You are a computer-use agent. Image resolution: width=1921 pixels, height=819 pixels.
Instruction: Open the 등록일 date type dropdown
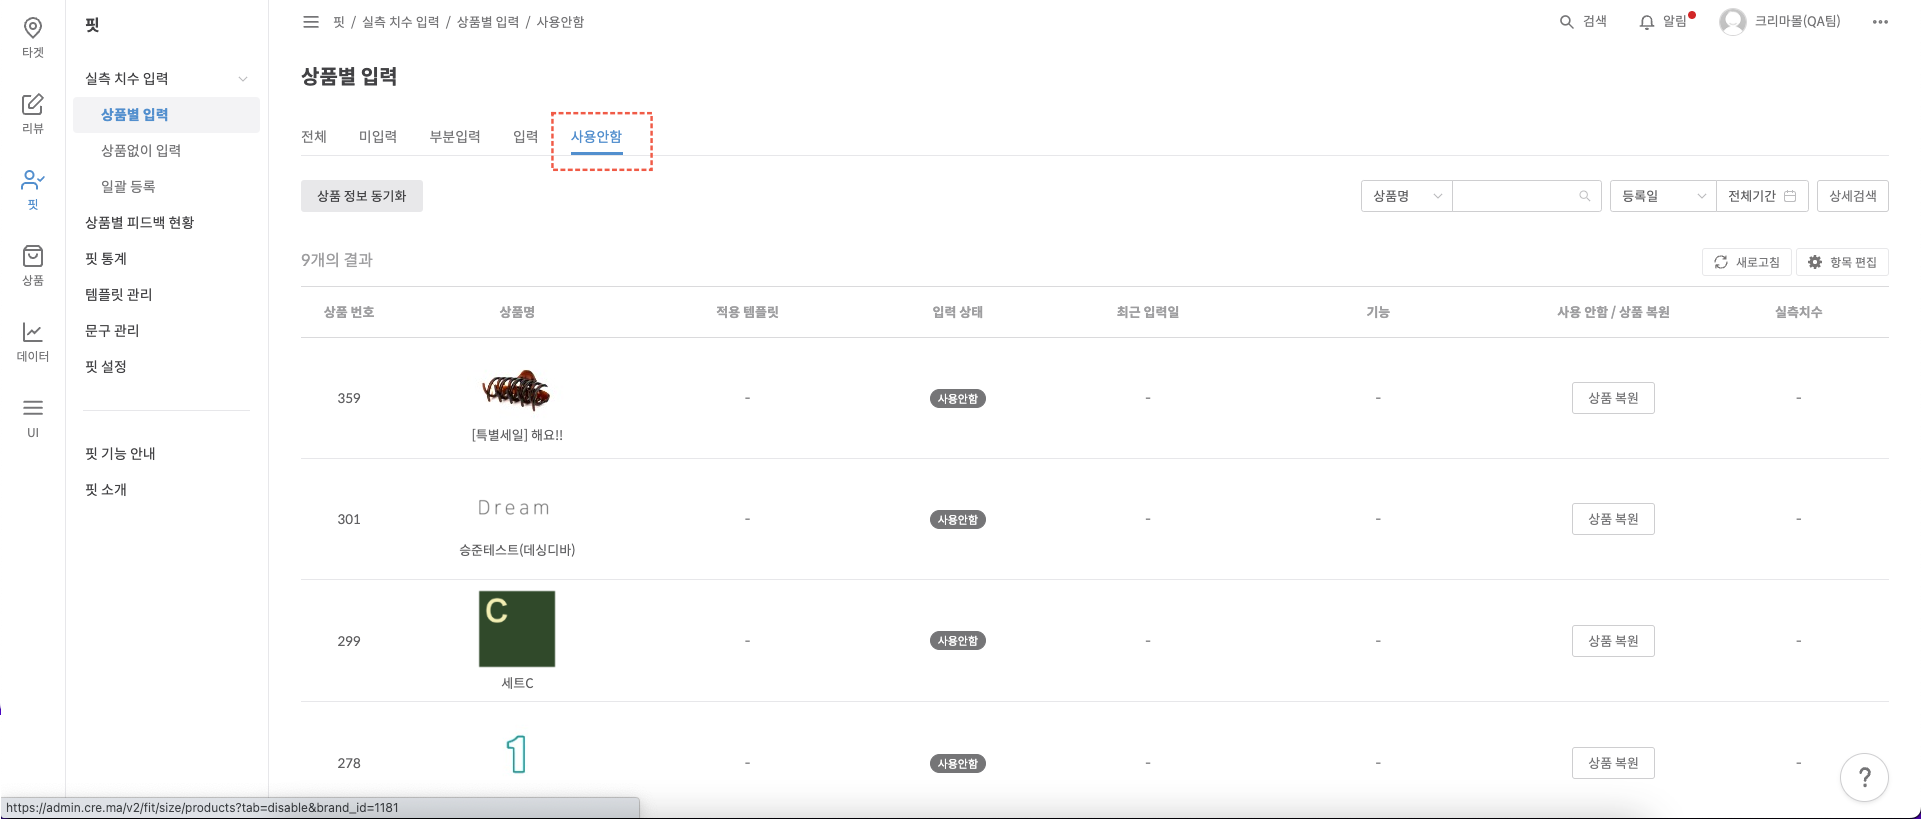(1662, 196)
